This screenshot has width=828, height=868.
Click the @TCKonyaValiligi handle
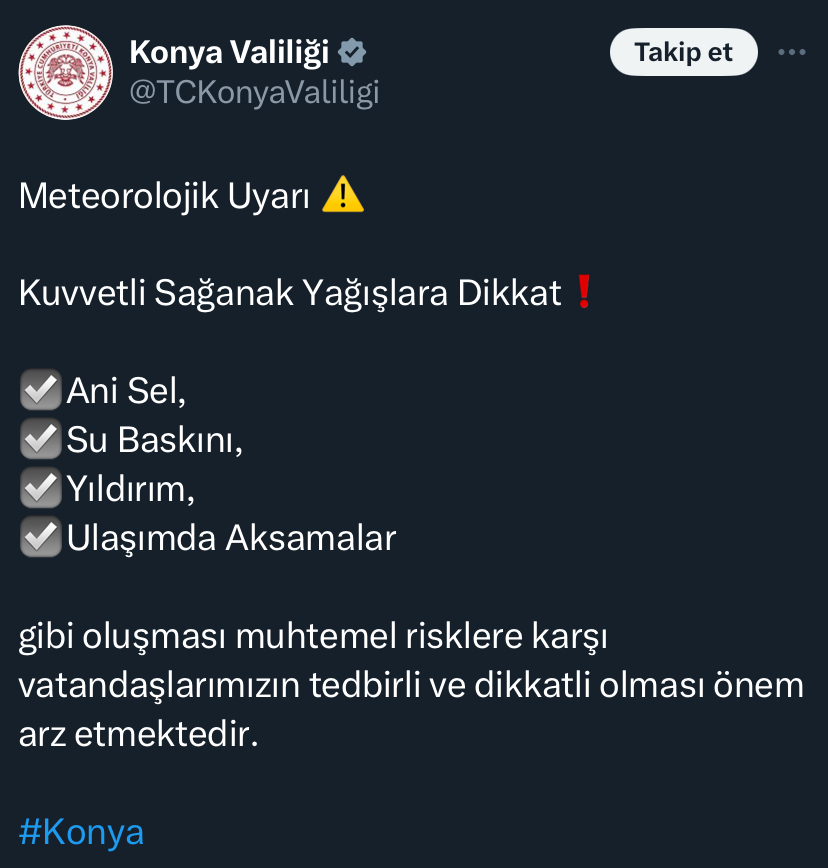click(x=254, y=92)
